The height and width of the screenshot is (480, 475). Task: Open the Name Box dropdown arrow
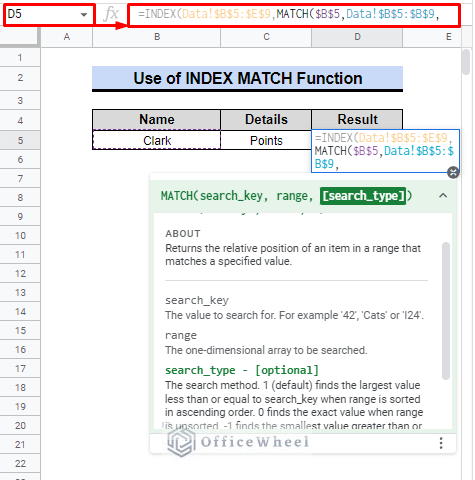point(84,15)
